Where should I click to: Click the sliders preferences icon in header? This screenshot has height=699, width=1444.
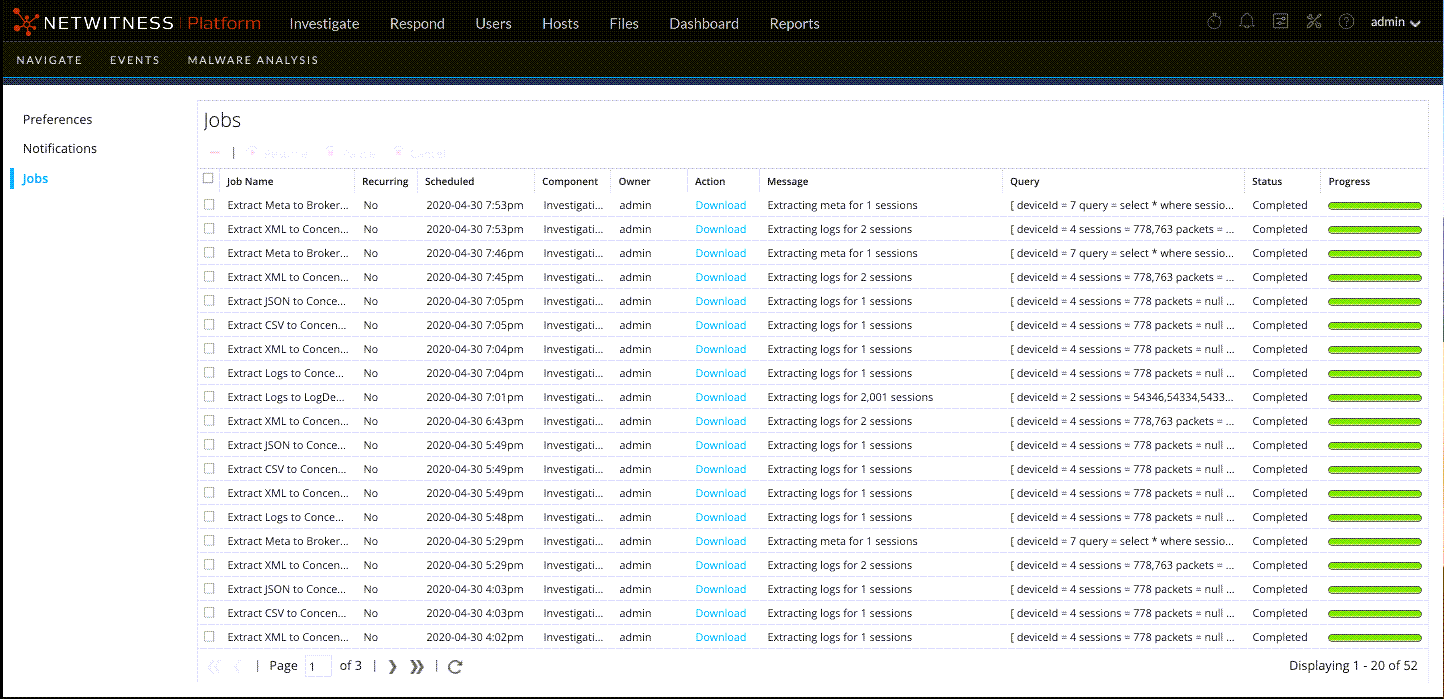[x=1280, y=22]
